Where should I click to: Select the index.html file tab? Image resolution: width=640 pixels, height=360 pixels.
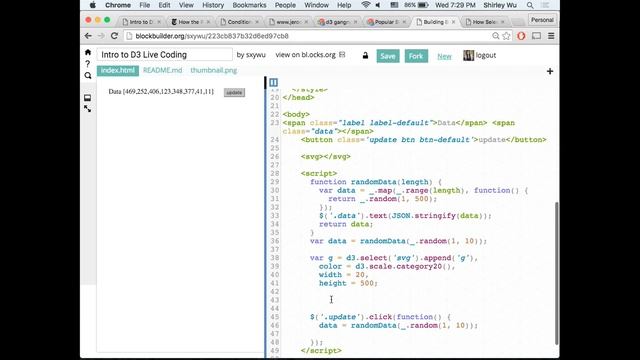(x=118, y=70)
